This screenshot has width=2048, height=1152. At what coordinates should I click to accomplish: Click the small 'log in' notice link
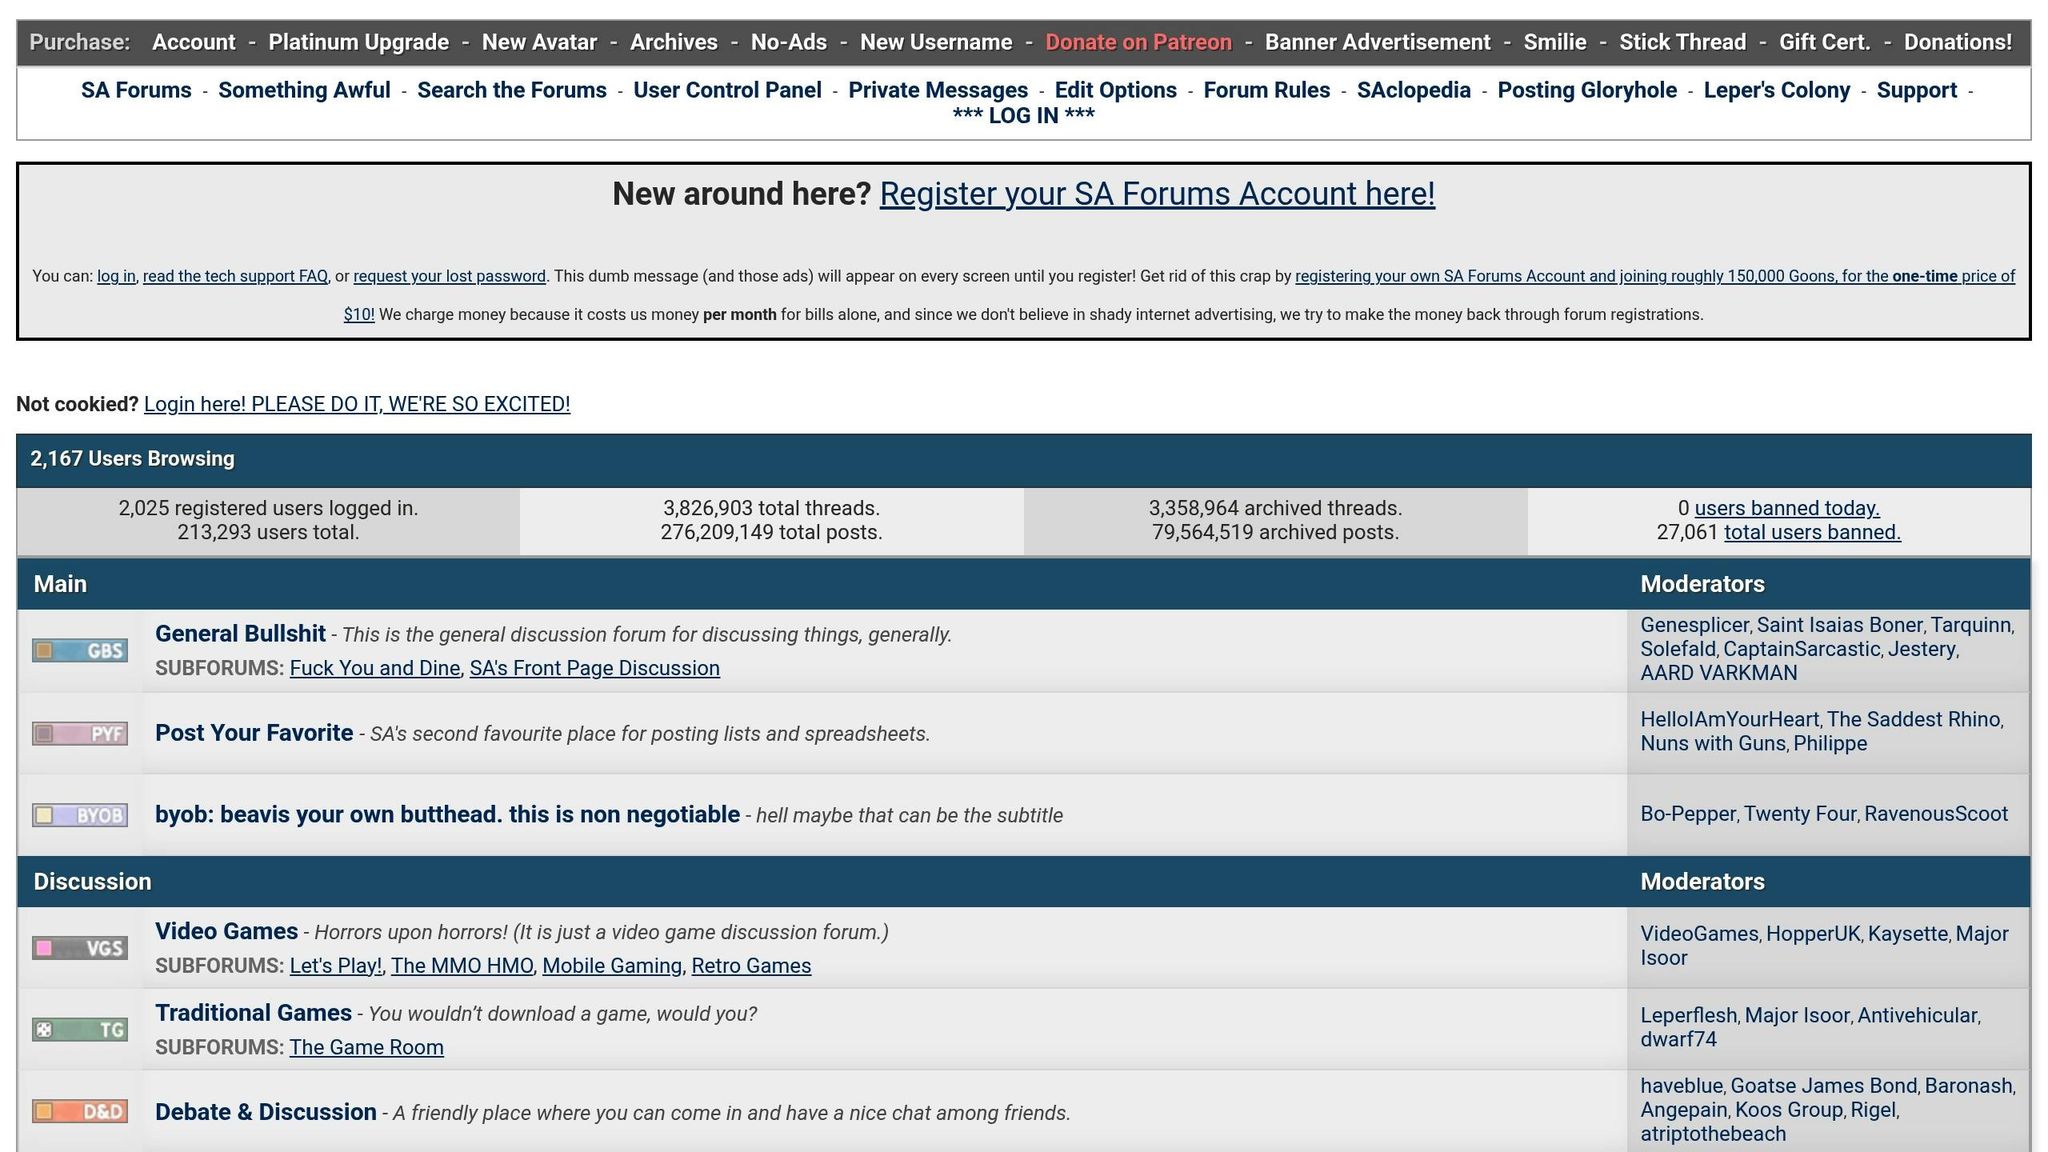pyautogui.click(x=116, y=276)
